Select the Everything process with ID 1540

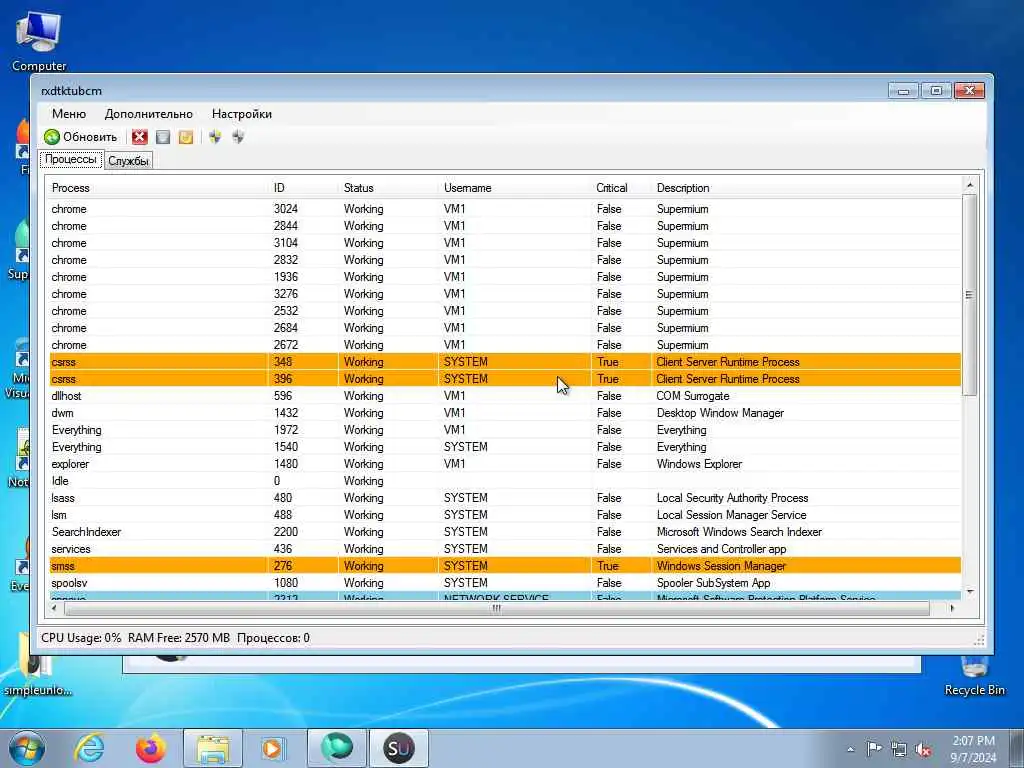coord(505,447)
